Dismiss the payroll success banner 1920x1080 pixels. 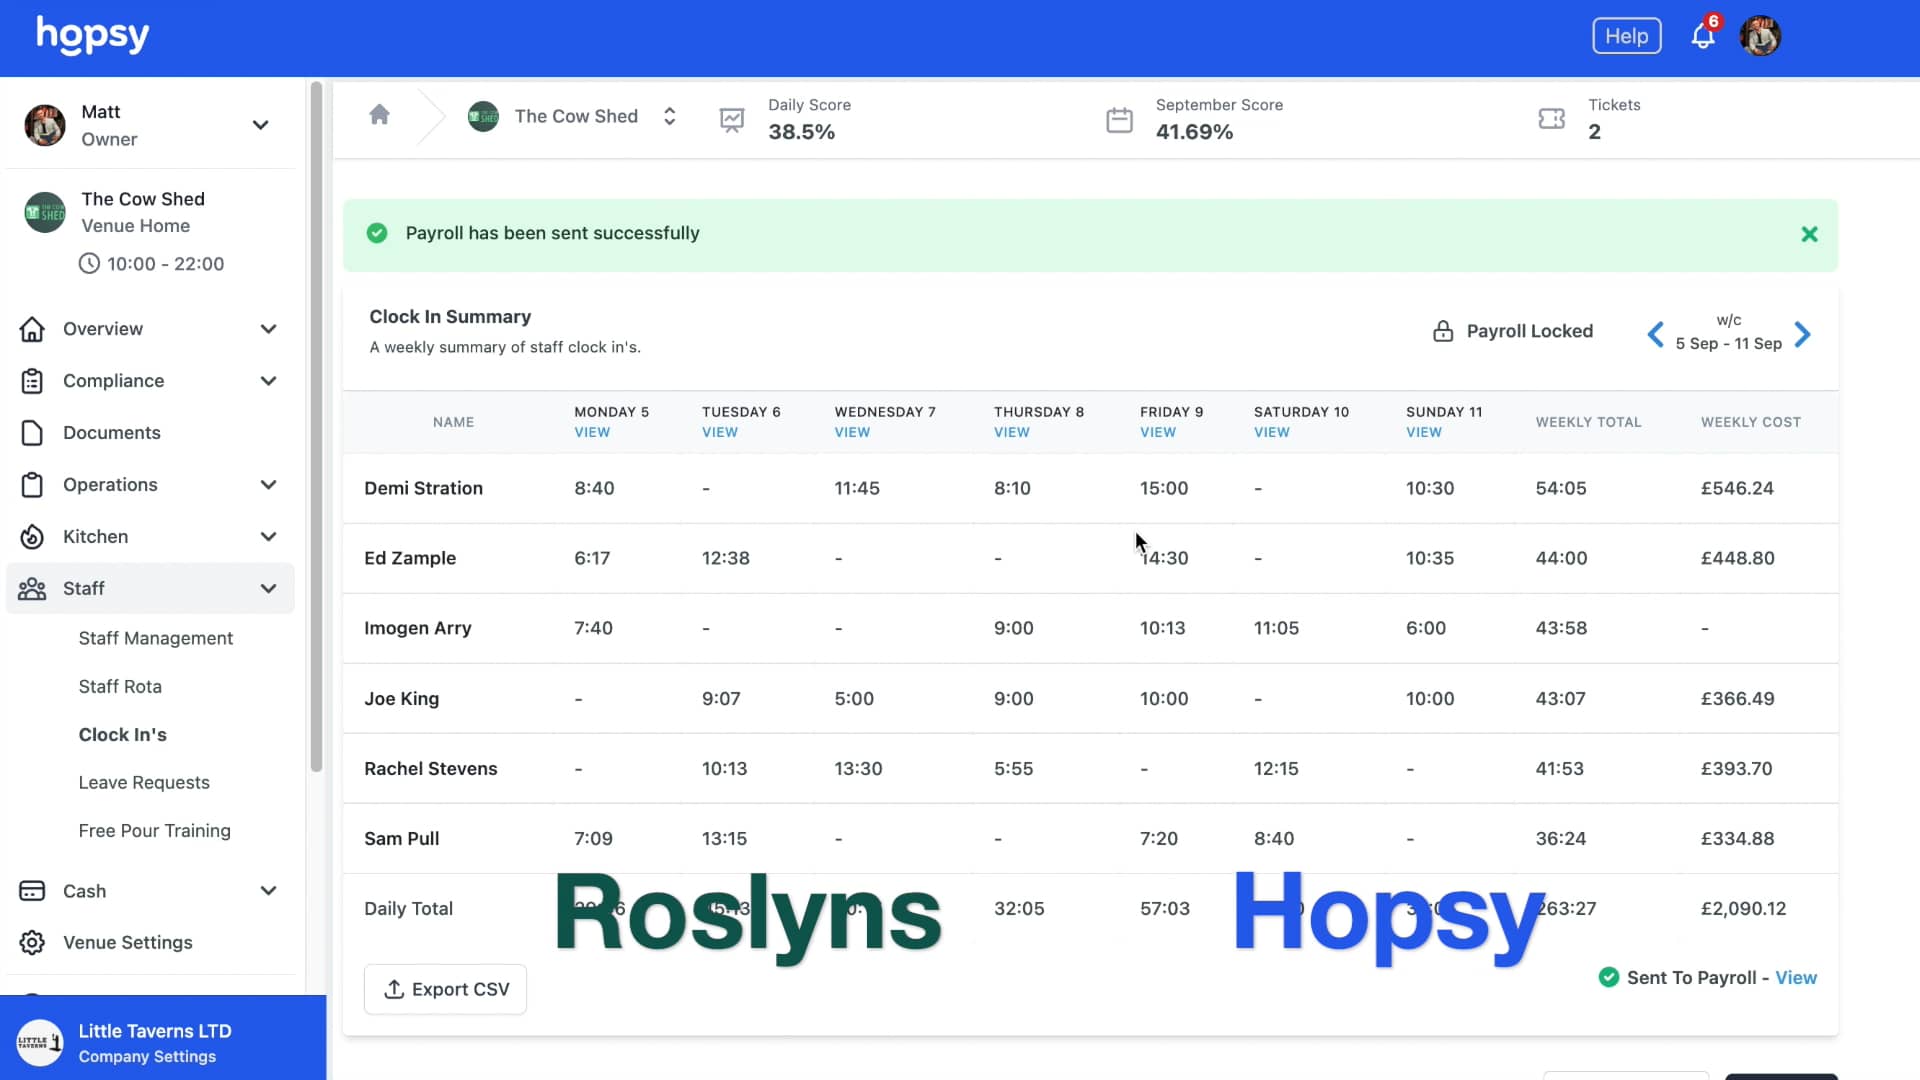[1809, 233]
